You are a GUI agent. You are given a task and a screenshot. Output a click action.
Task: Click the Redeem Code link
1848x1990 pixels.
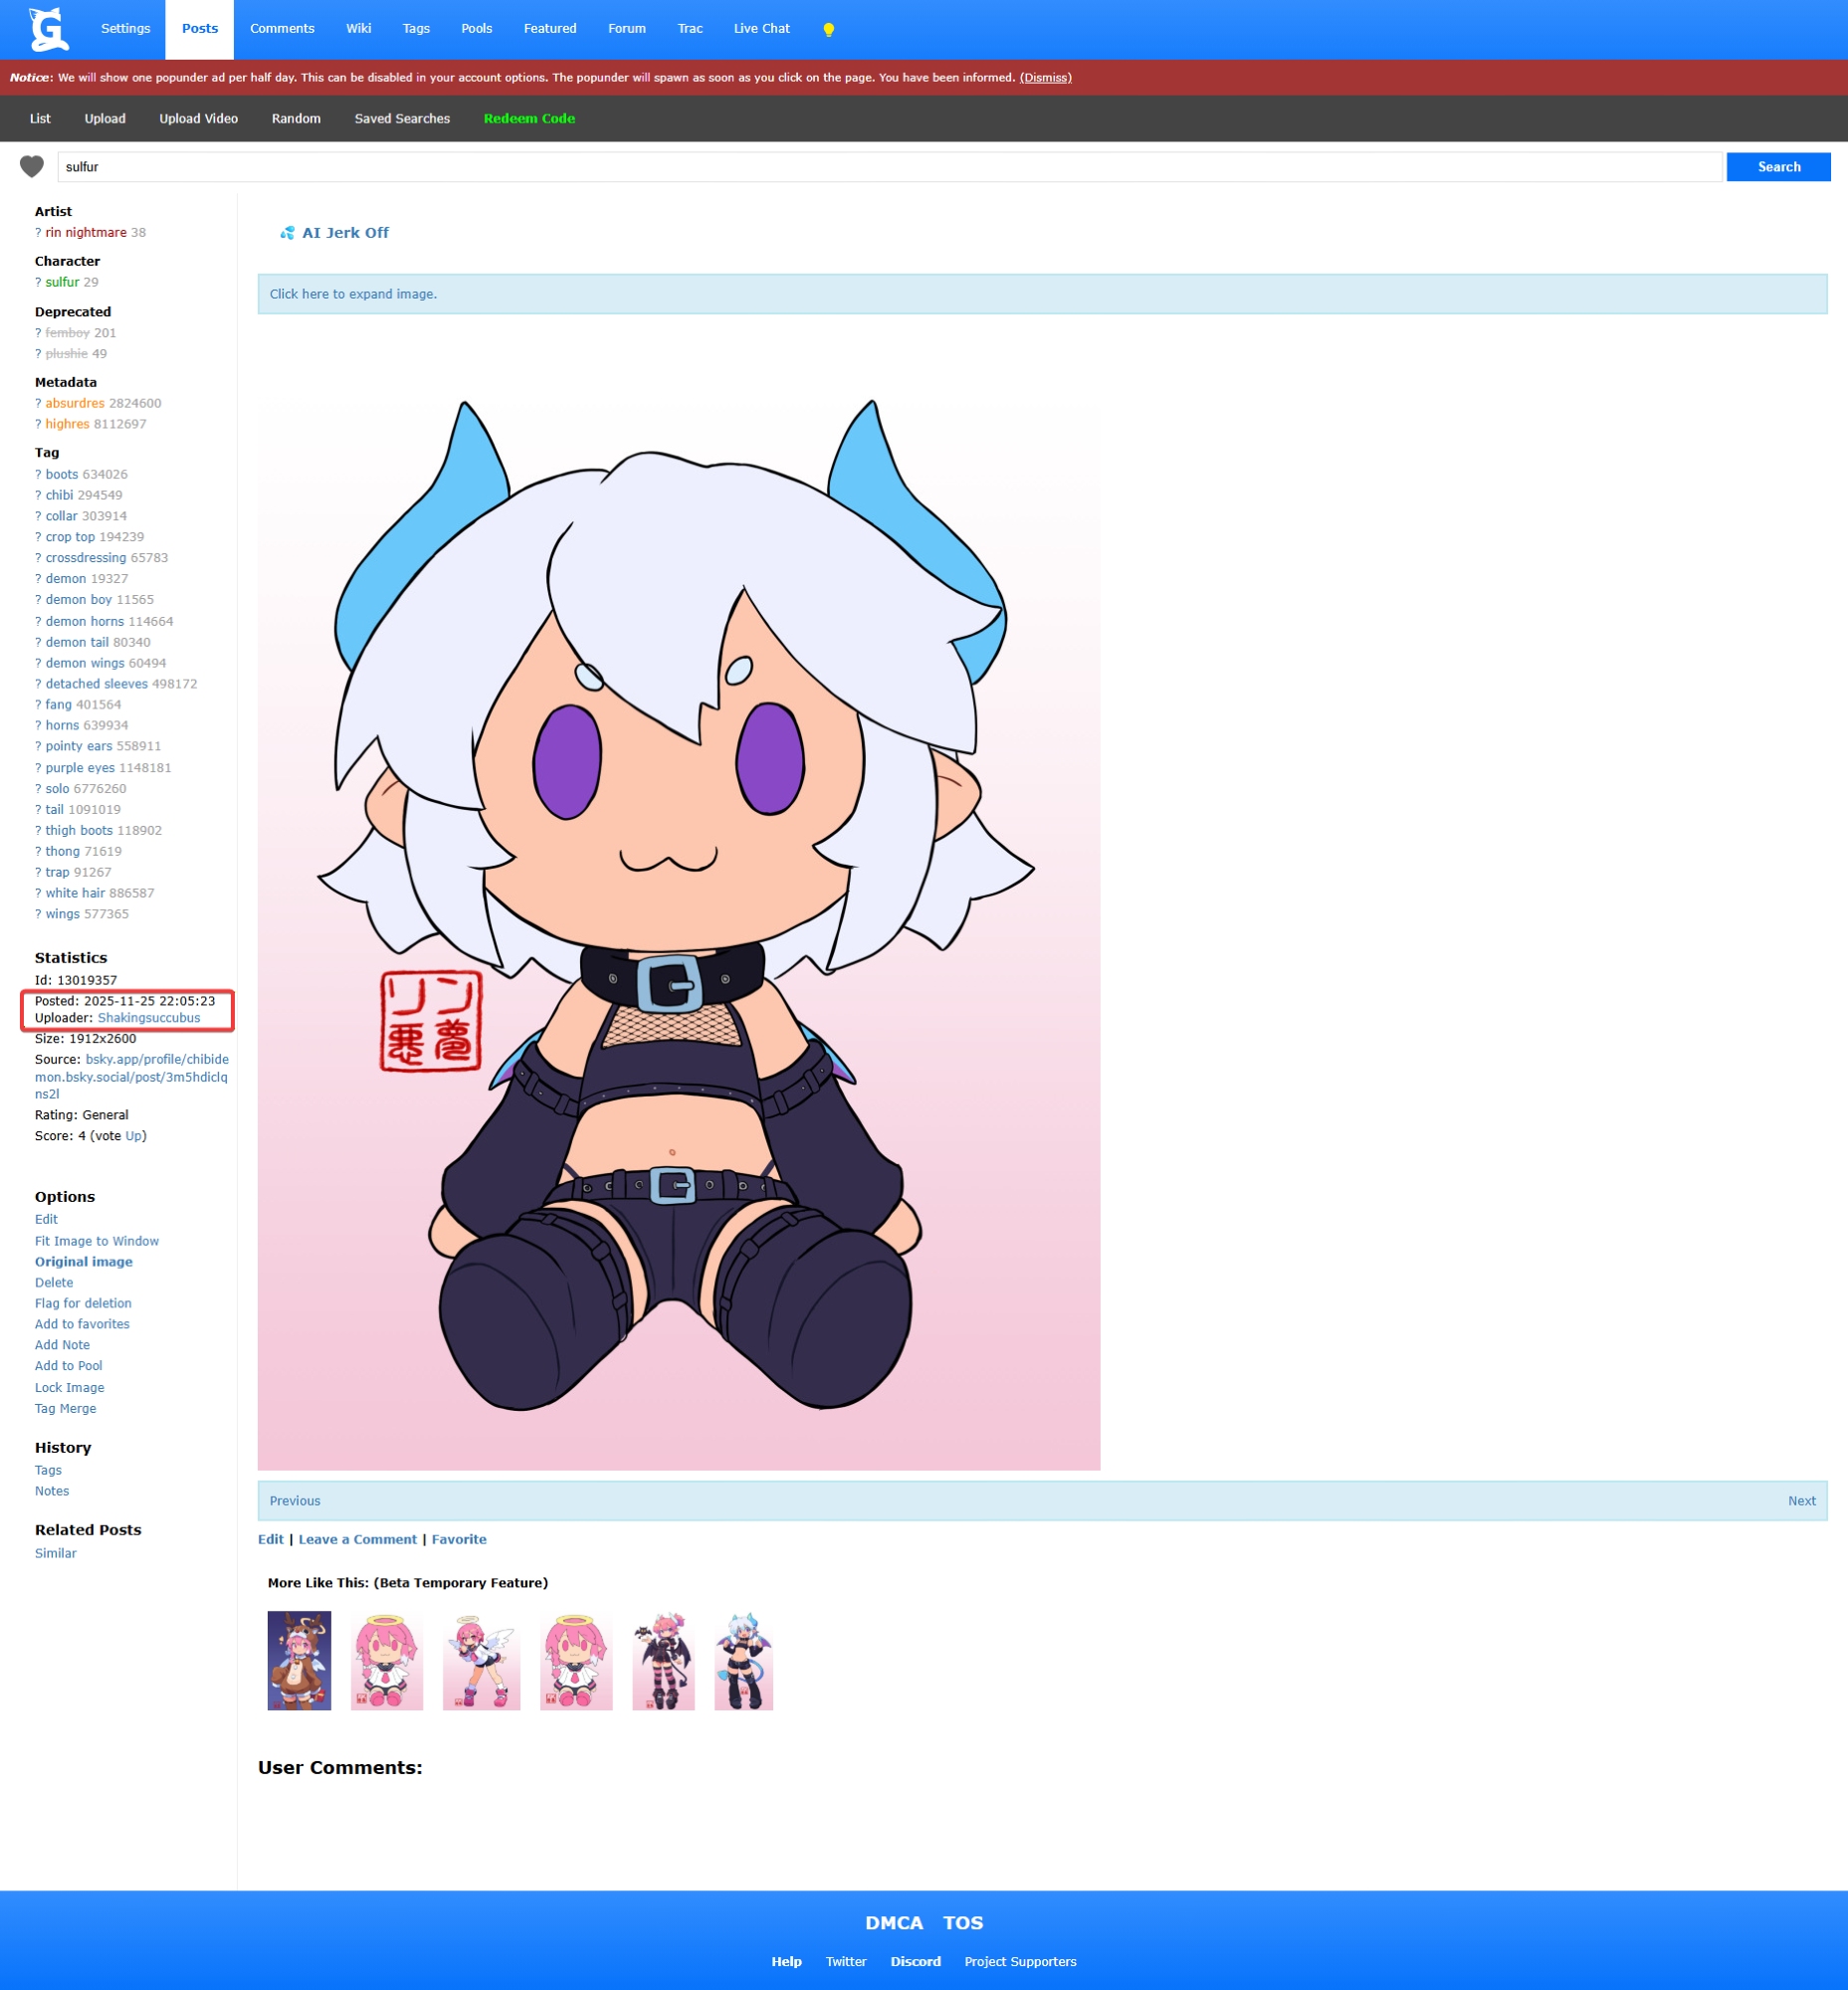(529, 119)
